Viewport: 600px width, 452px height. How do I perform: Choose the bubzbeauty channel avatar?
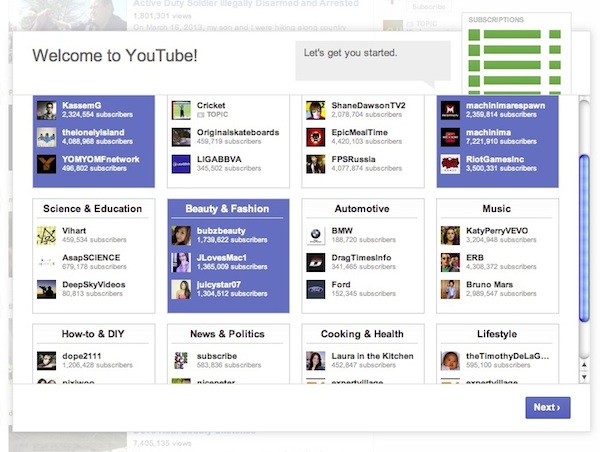[181, 236]
